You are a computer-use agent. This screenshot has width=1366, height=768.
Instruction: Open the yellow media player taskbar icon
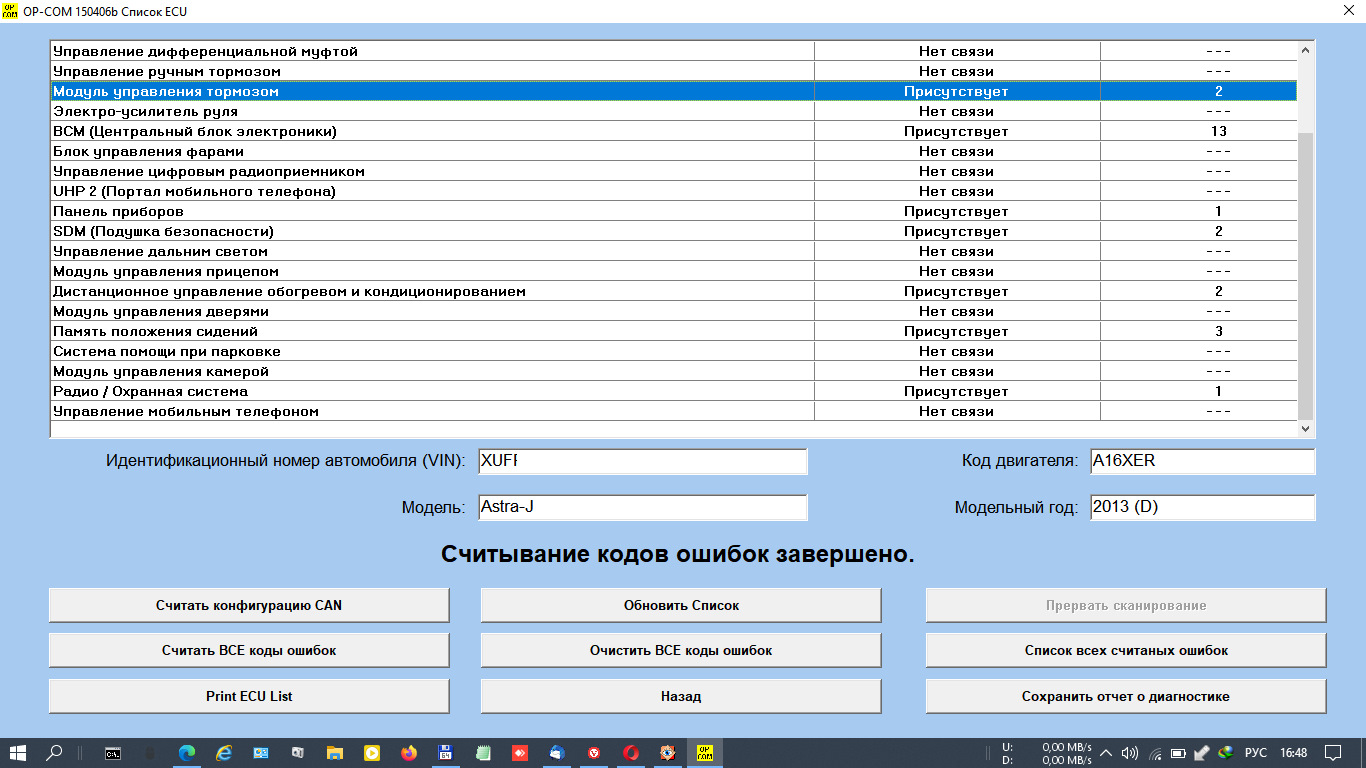pyautogui.click(x=372, y=753)
